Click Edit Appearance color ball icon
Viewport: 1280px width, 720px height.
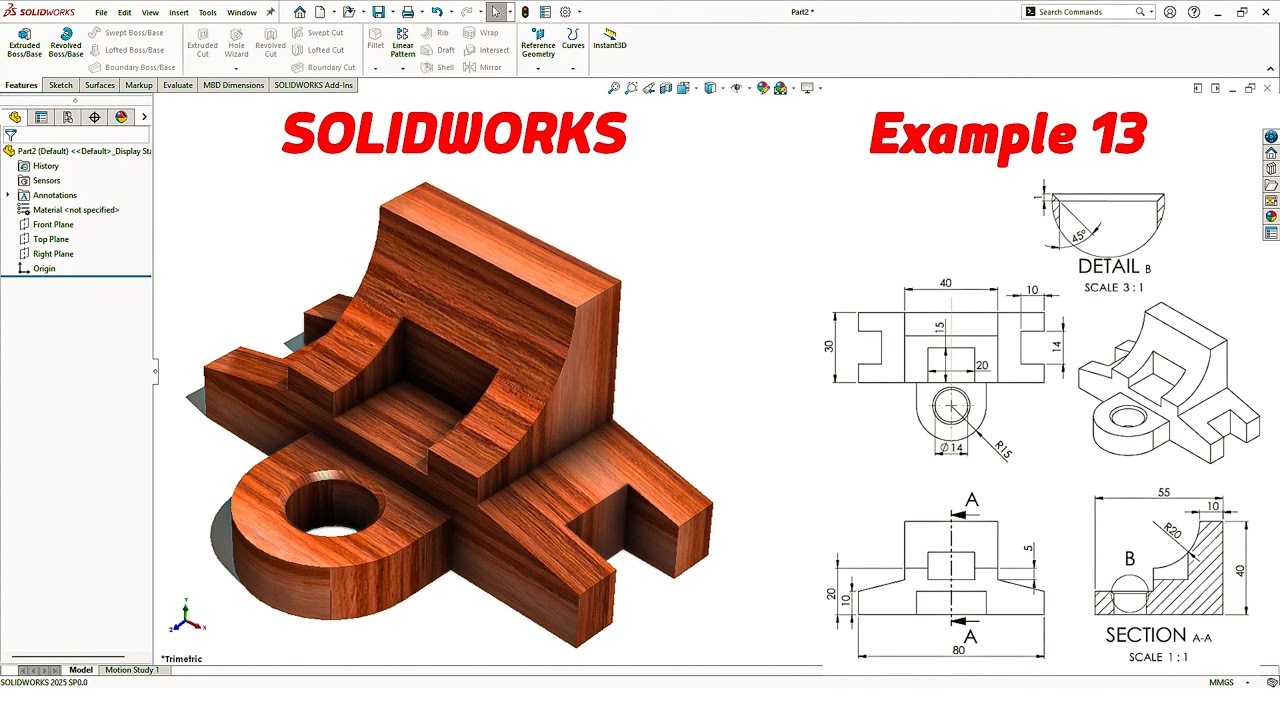tap(763, 88)
